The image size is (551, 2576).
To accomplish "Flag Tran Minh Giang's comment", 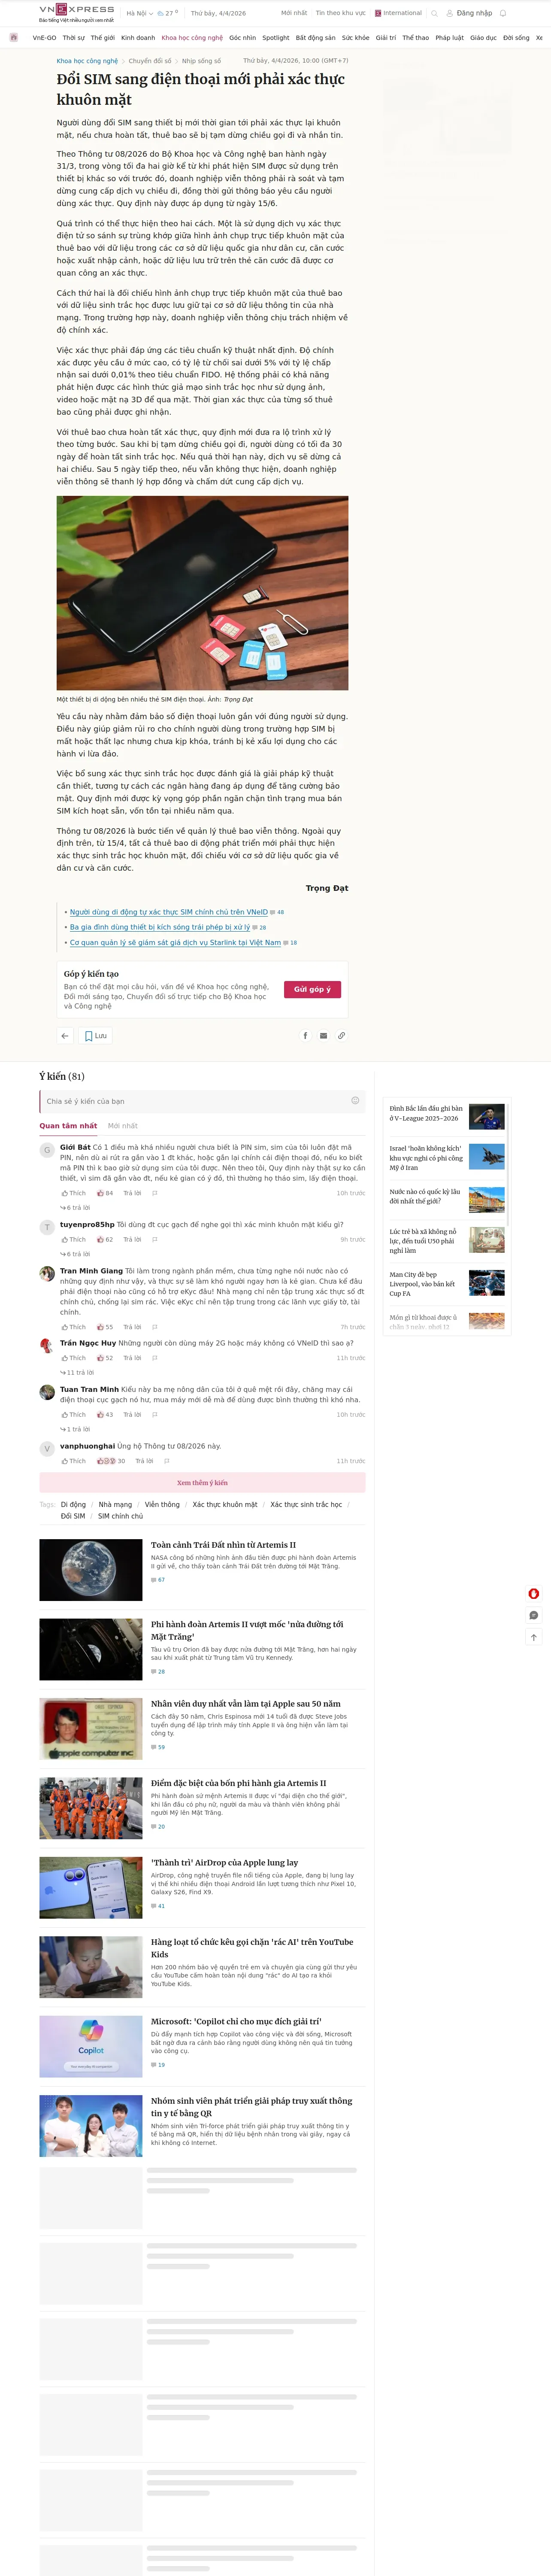I will click(x=154, y=1327).
